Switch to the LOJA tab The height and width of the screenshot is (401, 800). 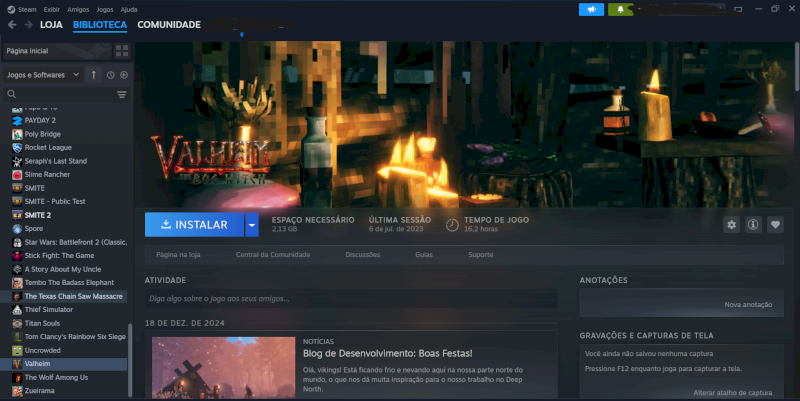(51, 24)
